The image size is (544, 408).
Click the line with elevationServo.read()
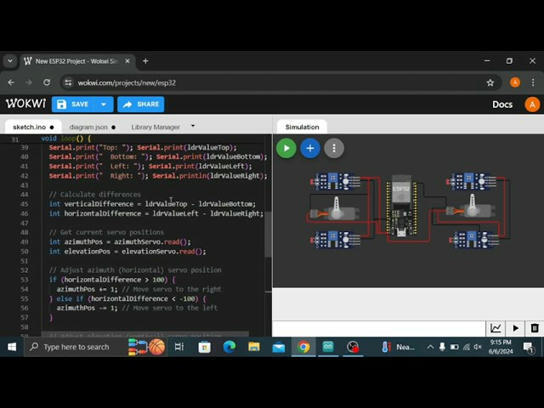[x=127, y=251]
